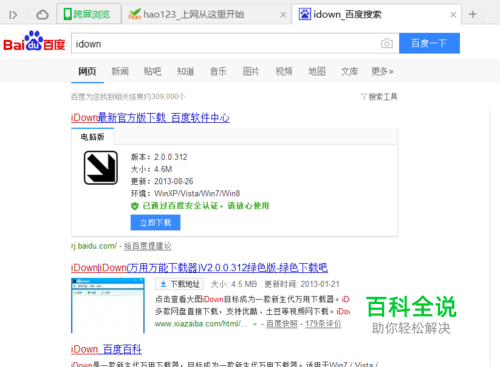This screenshot has height=367, width=500.
Task: Click the www.xiazaiba.com URL text
Action: point(201,324)
